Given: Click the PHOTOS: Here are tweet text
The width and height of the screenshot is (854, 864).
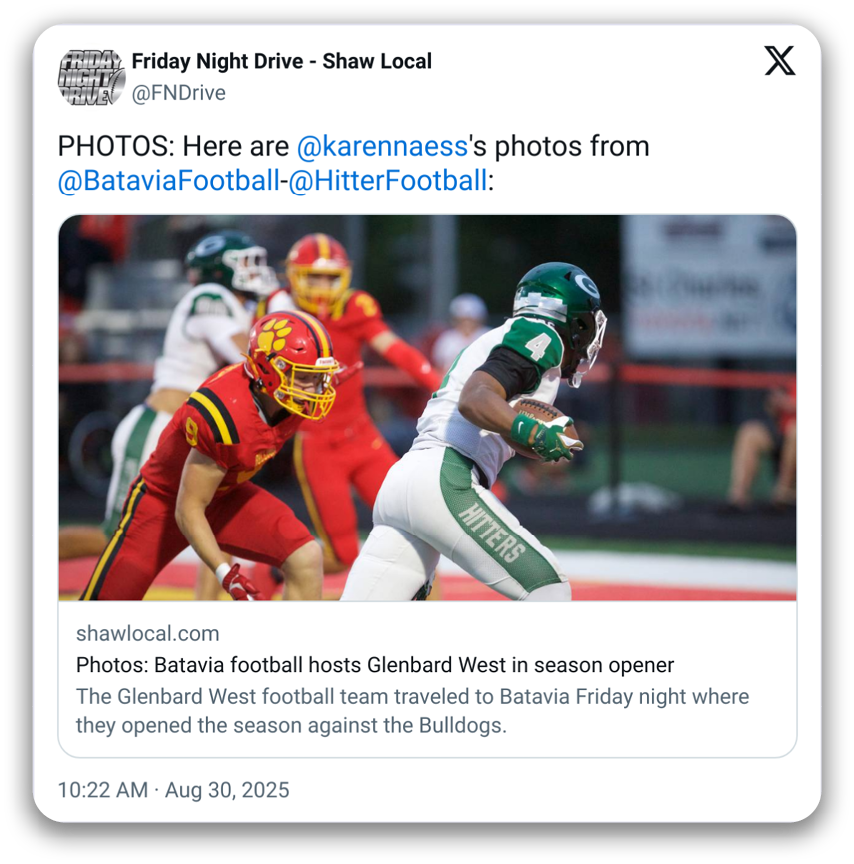Looking at the screenshot, I should click(x=174, y=147).
